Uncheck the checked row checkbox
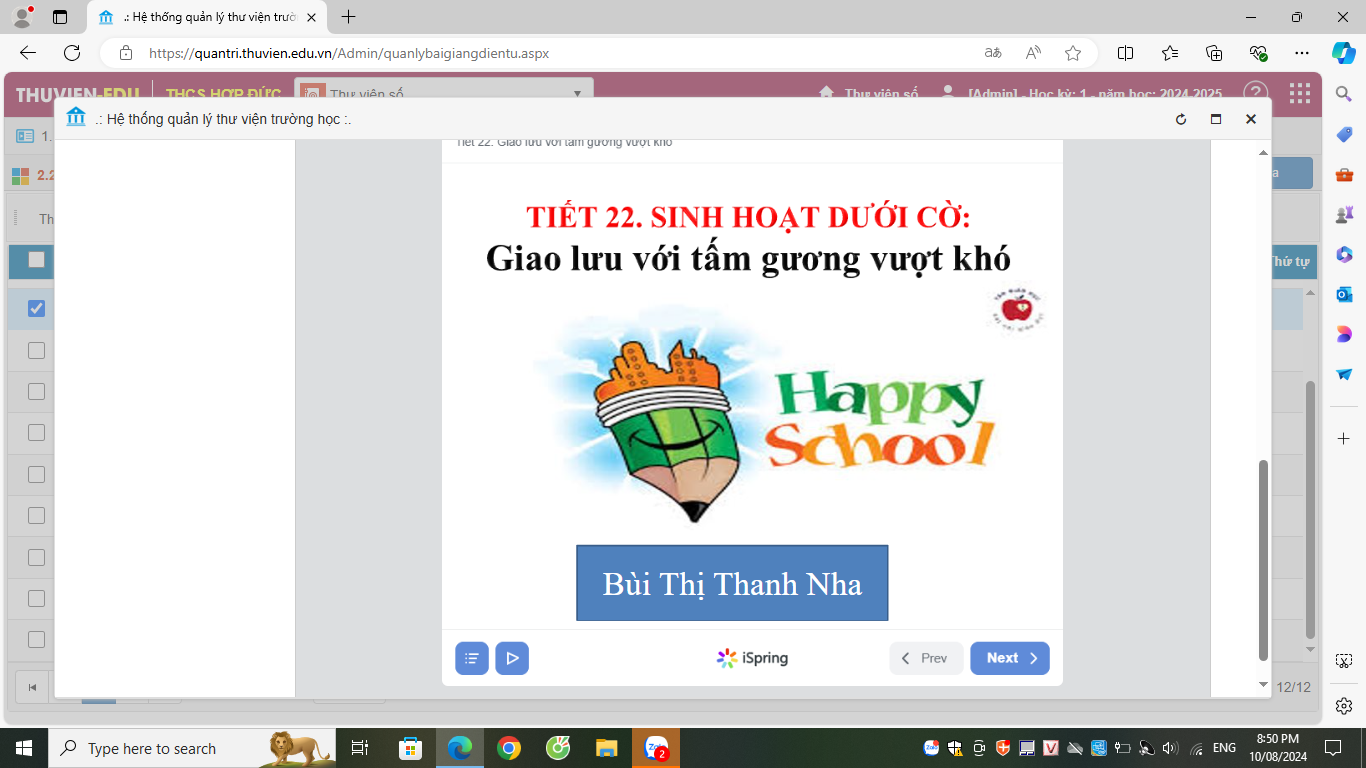Screen dimensions: 1366x768 [36, 308]
